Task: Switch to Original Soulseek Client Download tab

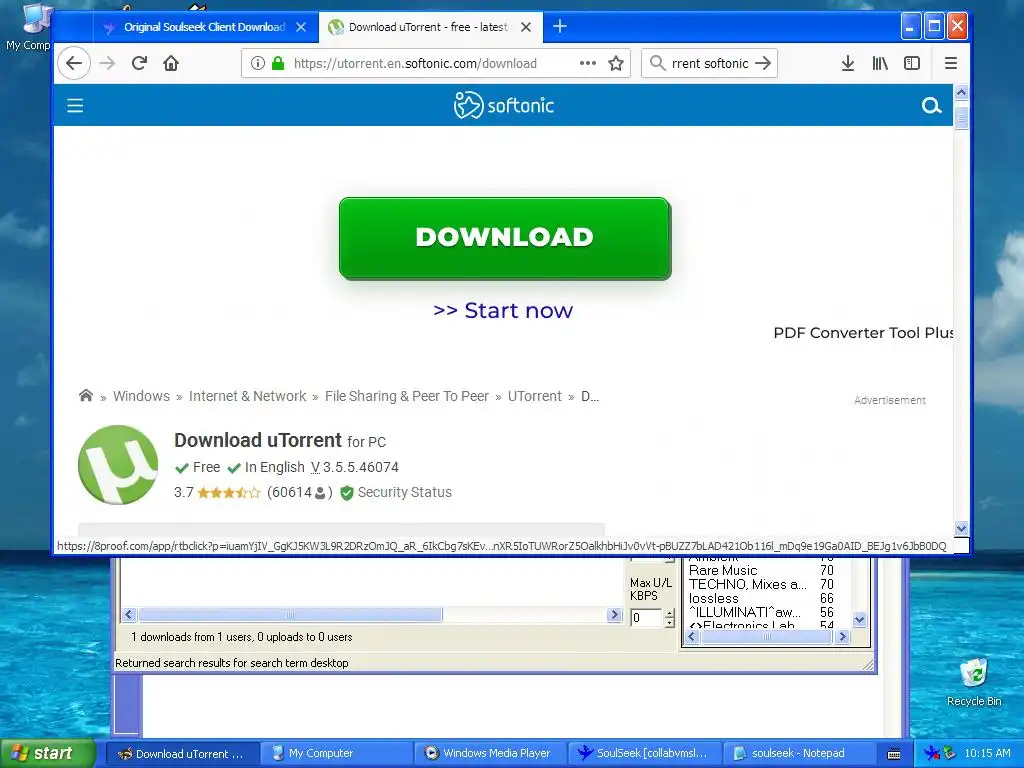Action: (x=204, y=27)
